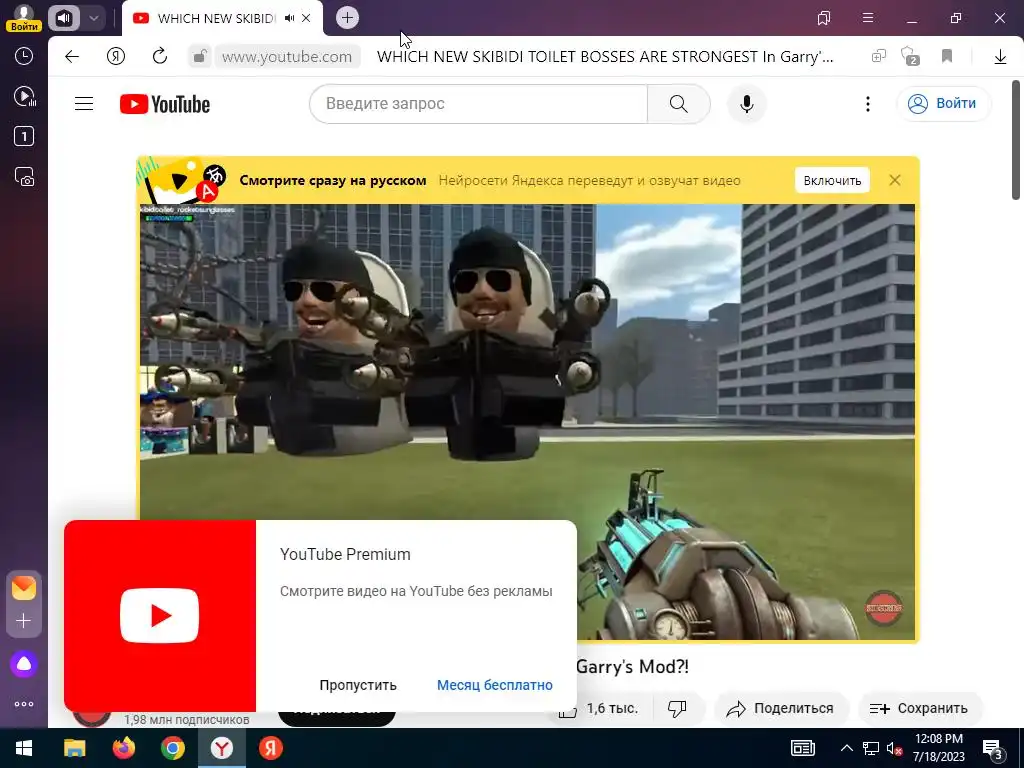Close the WHICH NEW SKIBIDI tab
Viewport: 1024px width, 768px height.
[306, 18]
